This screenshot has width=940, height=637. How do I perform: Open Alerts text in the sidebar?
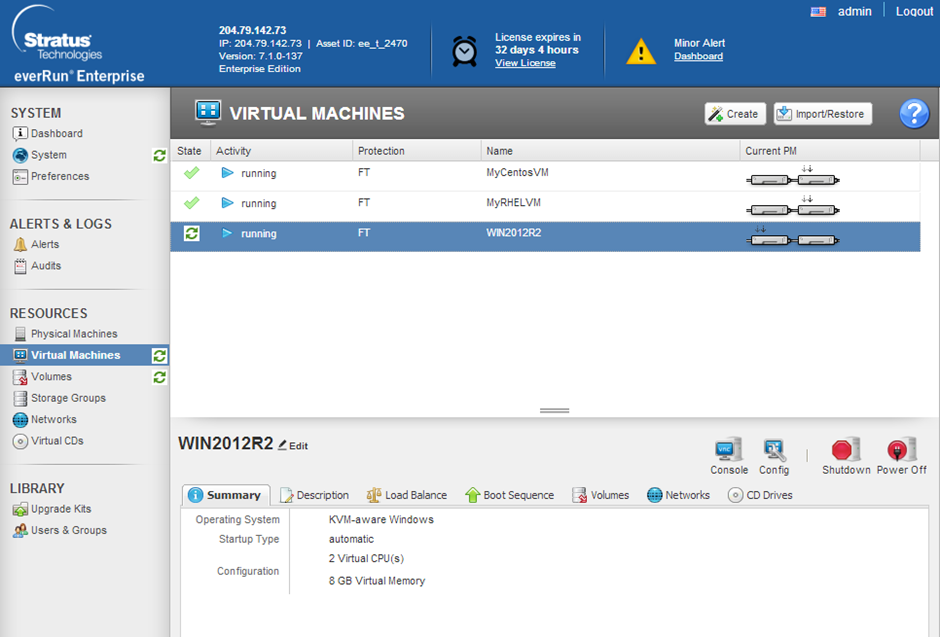coord(45,244)
